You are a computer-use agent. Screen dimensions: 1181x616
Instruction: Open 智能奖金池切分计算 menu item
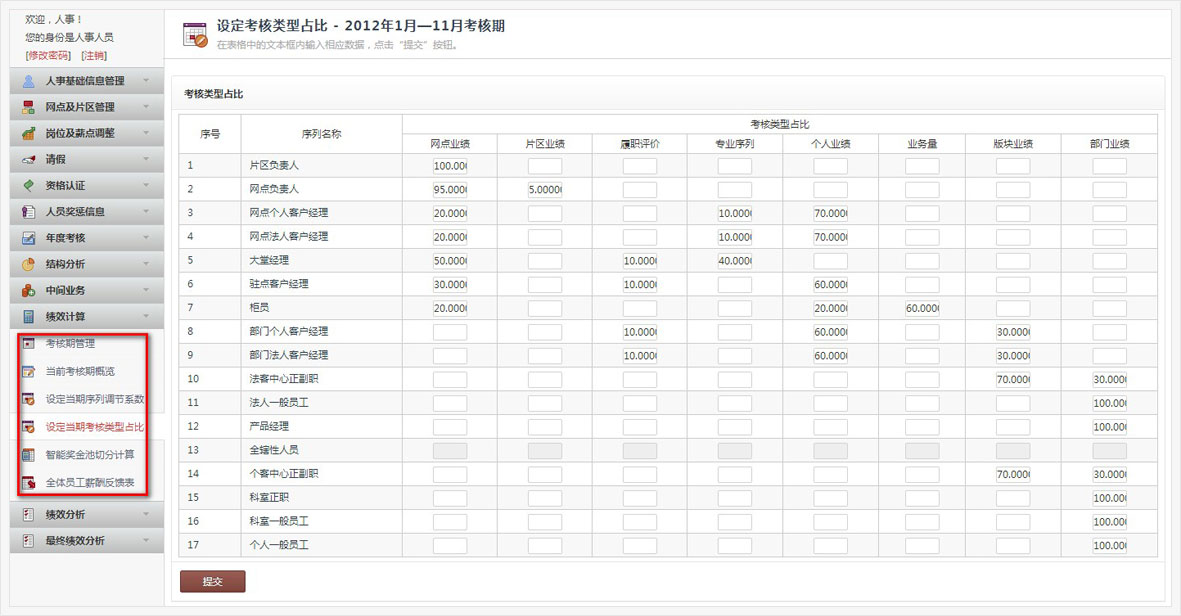coord(90,455)
